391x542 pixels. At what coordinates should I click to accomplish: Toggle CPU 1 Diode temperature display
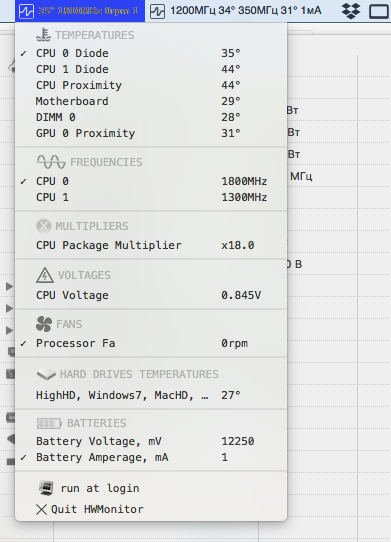151,69
